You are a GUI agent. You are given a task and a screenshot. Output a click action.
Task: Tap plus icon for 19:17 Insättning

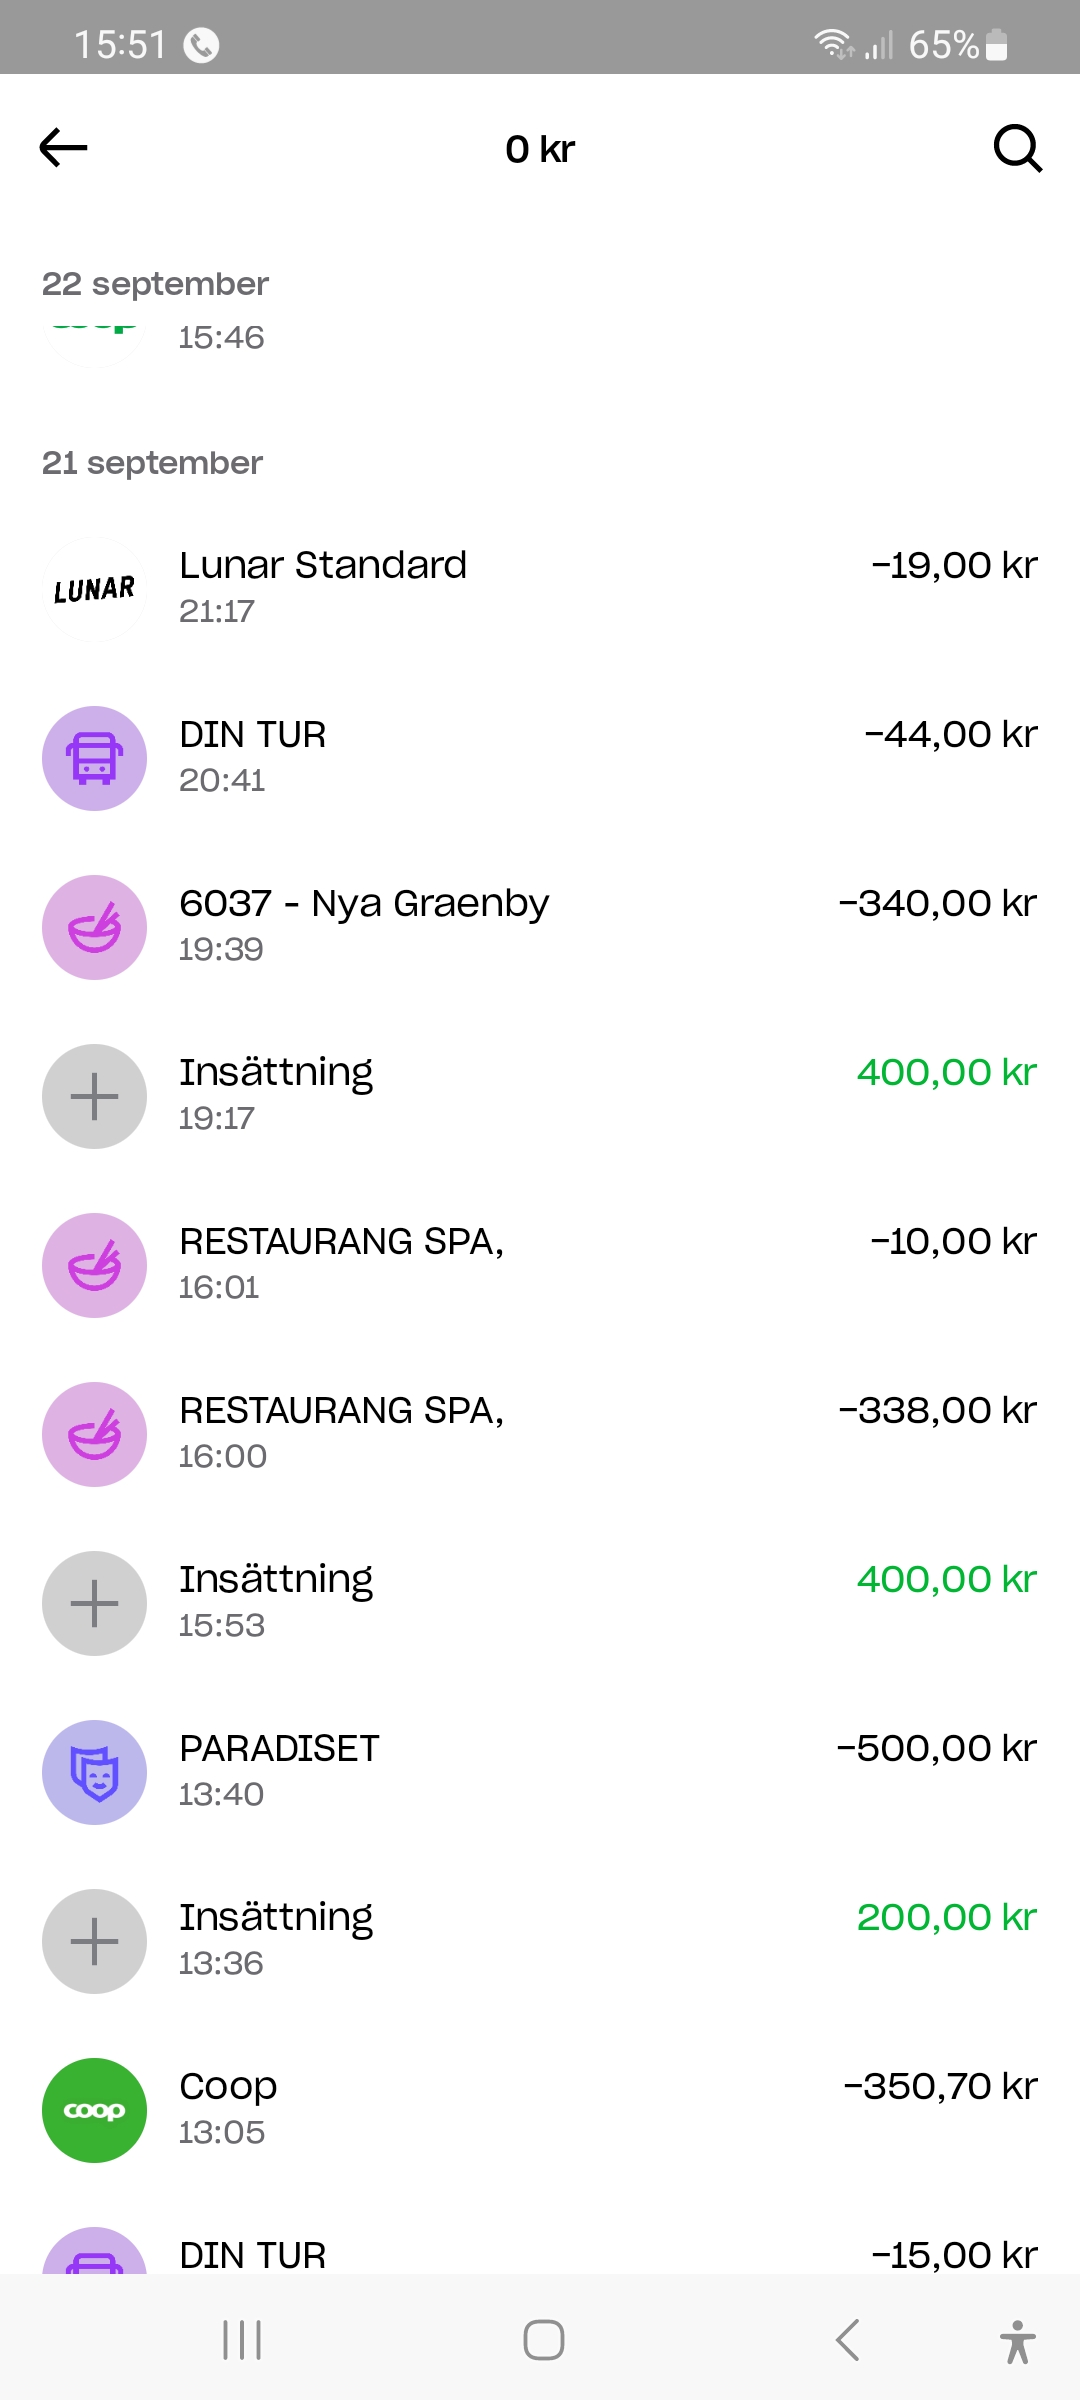tap(94, 1097)
